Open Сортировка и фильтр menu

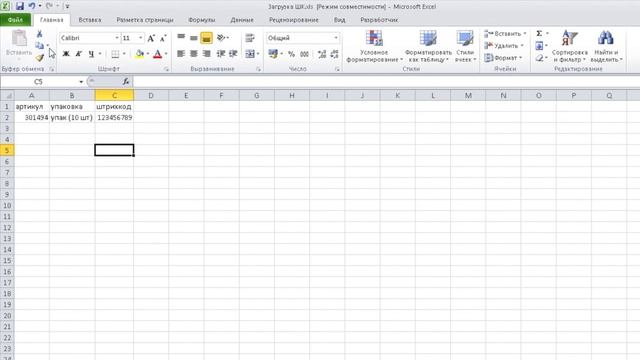(x=570, y=46)
